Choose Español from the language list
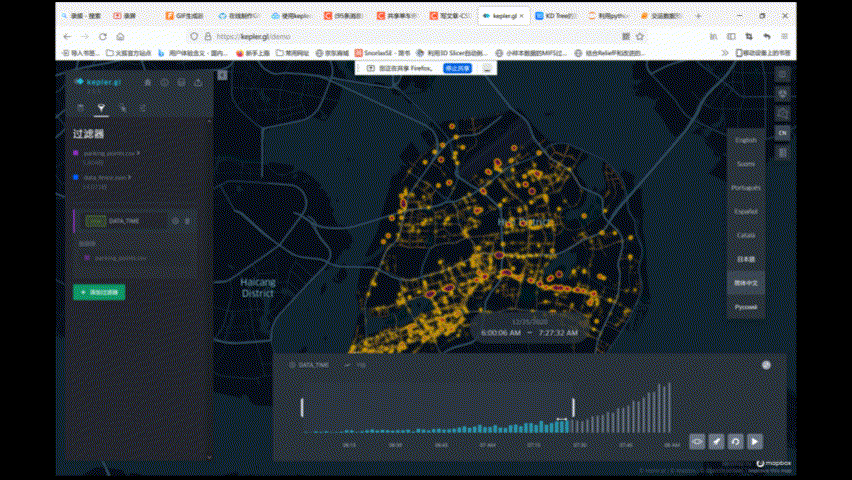Screen dimensions: 852x480 746,211
